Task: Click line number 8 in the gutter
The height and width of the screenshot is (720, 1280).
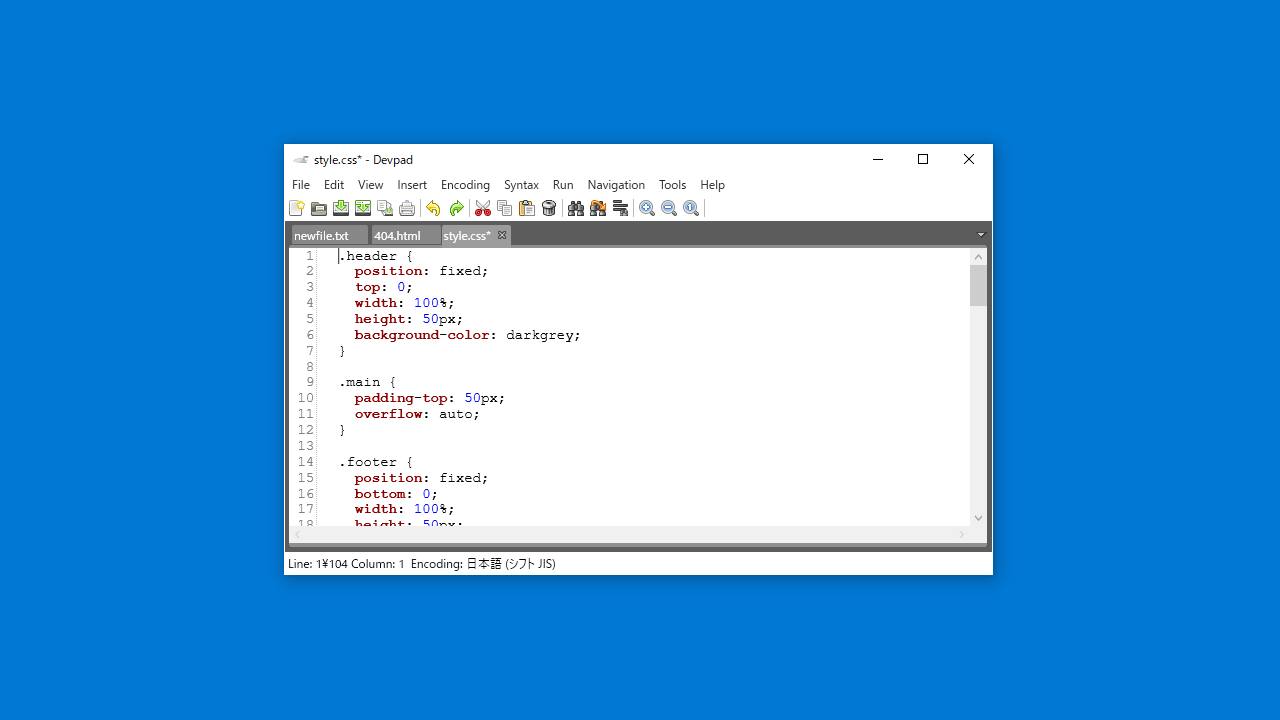Action: click(310, 367)
